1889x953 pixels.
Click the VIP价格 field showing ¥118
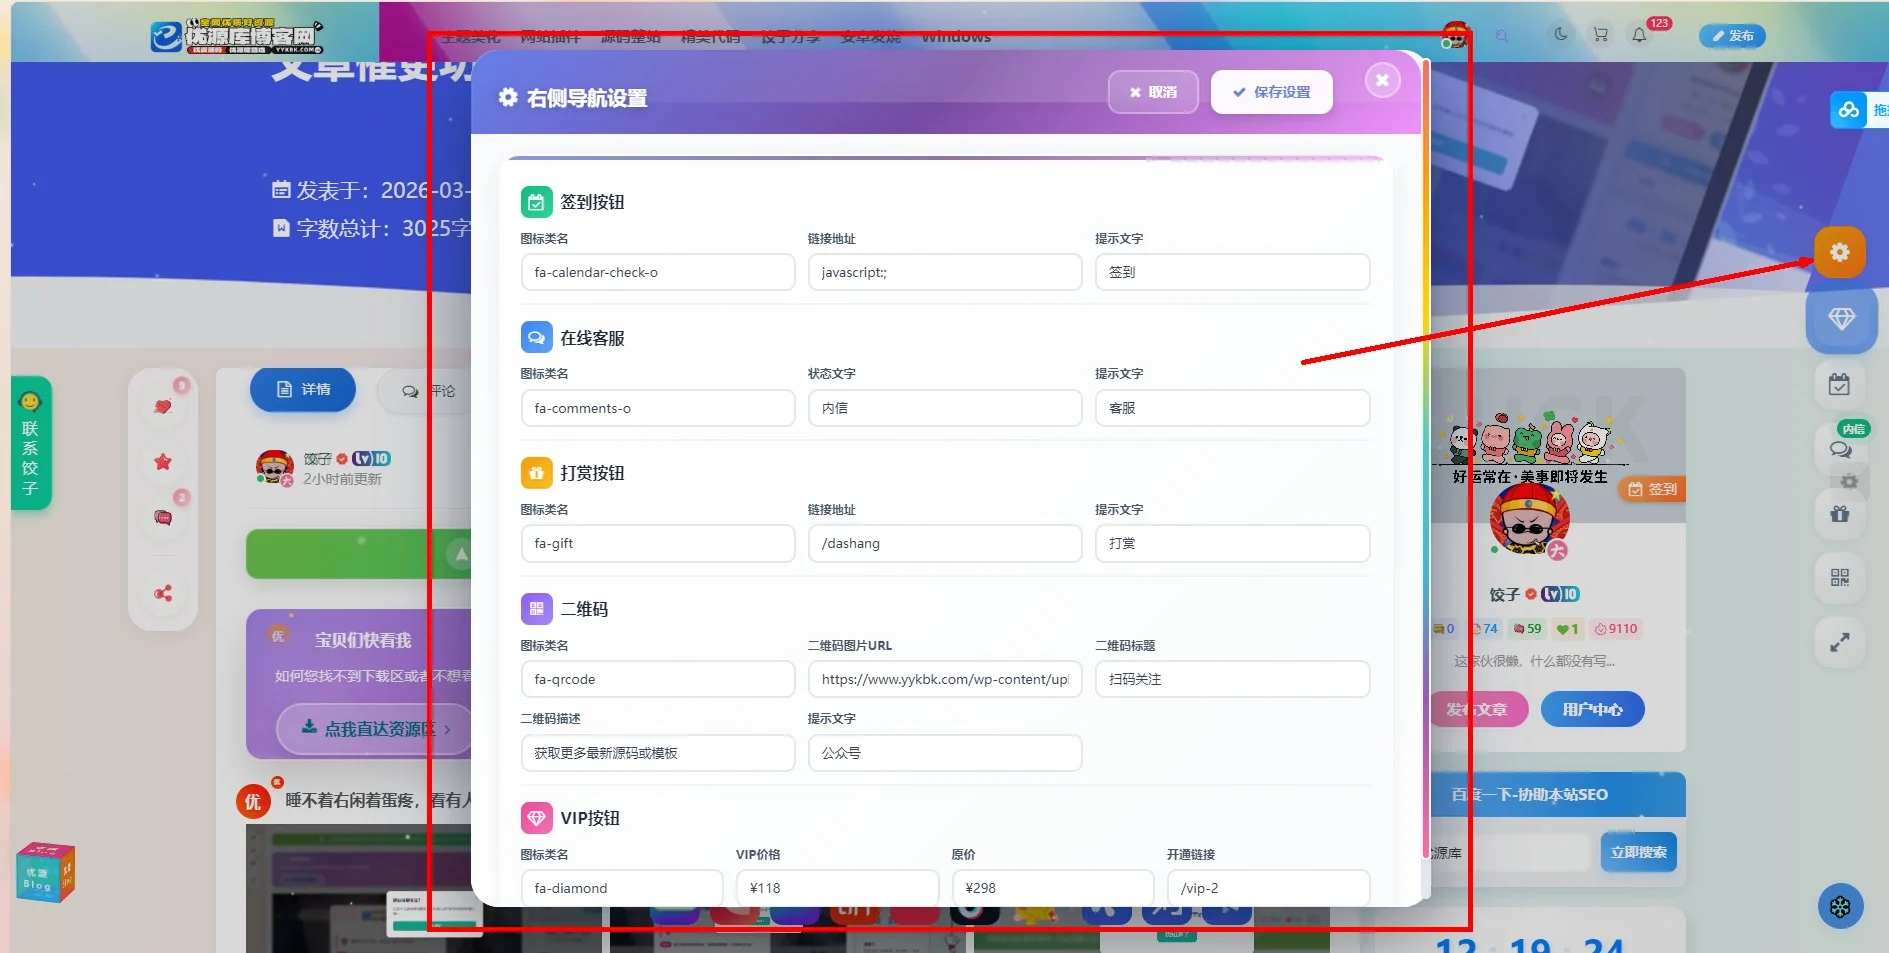point(836,887)
